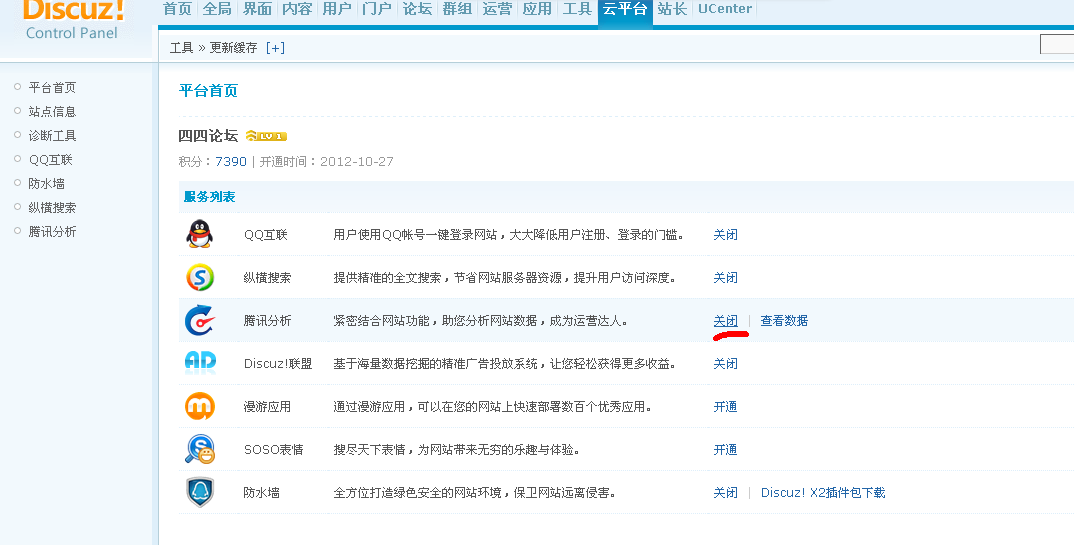Screen dimensions: 1074x545
Task: Open 查看数据 for 腾讯分析
Action: pos(784,320)
